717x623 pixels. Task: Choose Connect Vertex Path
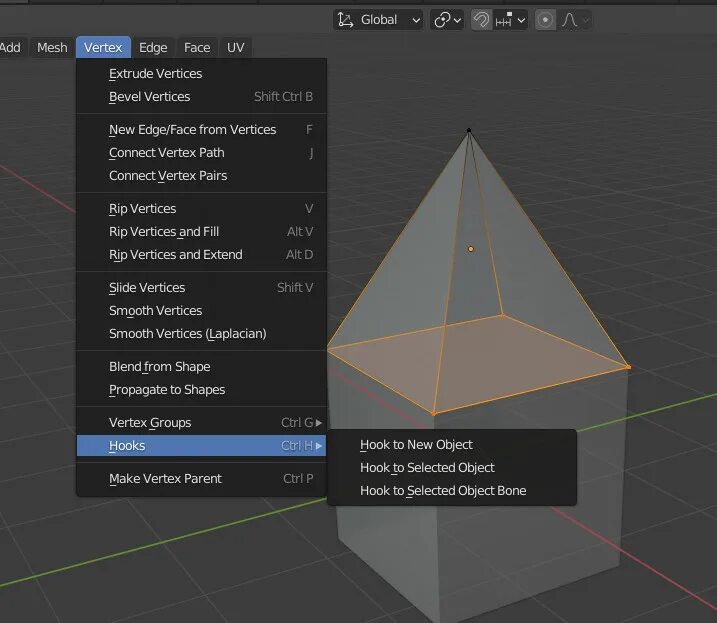point(201,153)
